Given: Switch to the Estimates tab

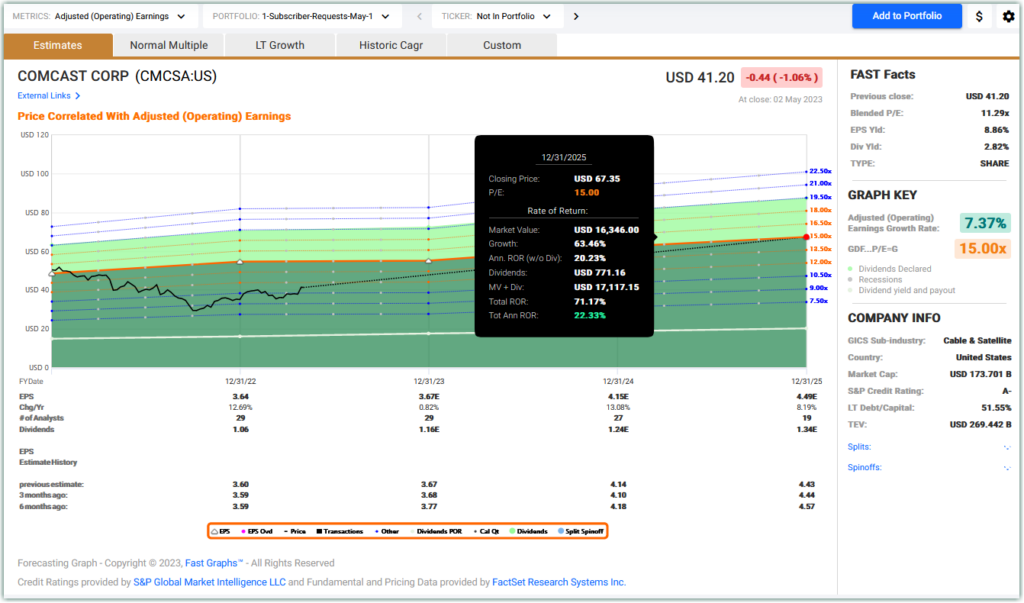Looking at the screenshot, I should click(58, 45).
